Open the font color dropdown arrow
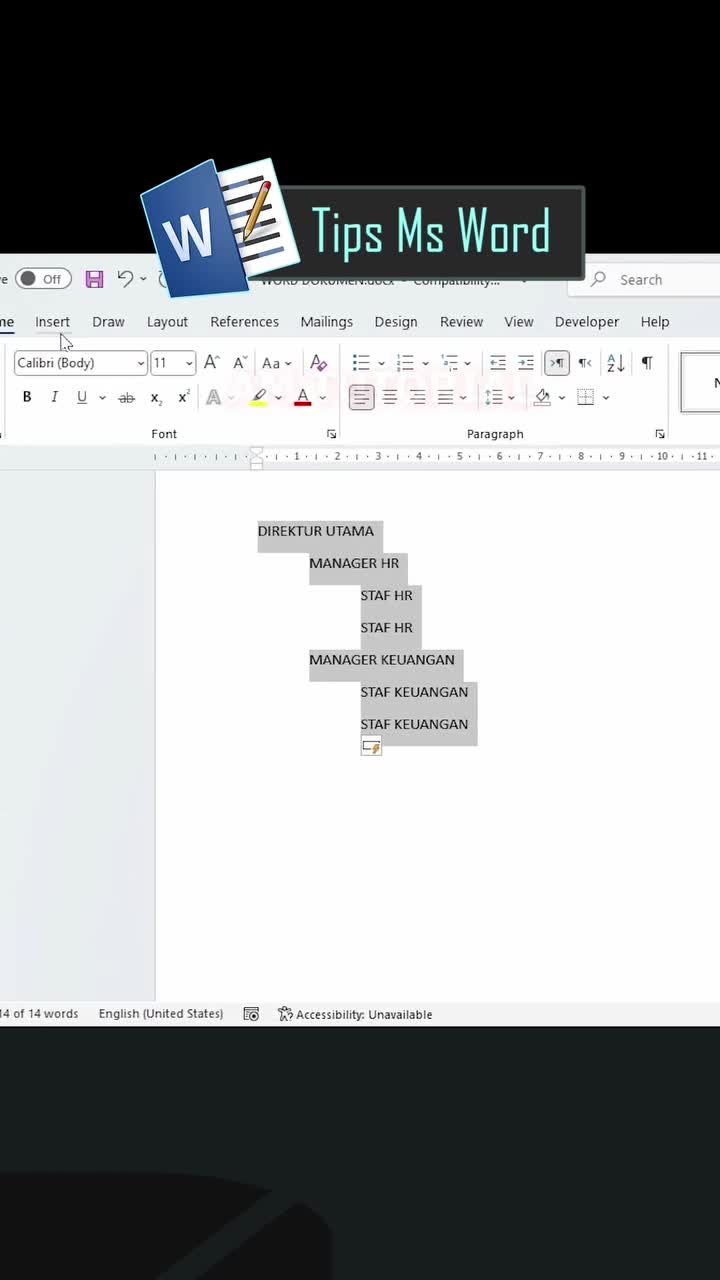Image resolution: width=720 pixels, height=1280 pixels. pos(322,398)
